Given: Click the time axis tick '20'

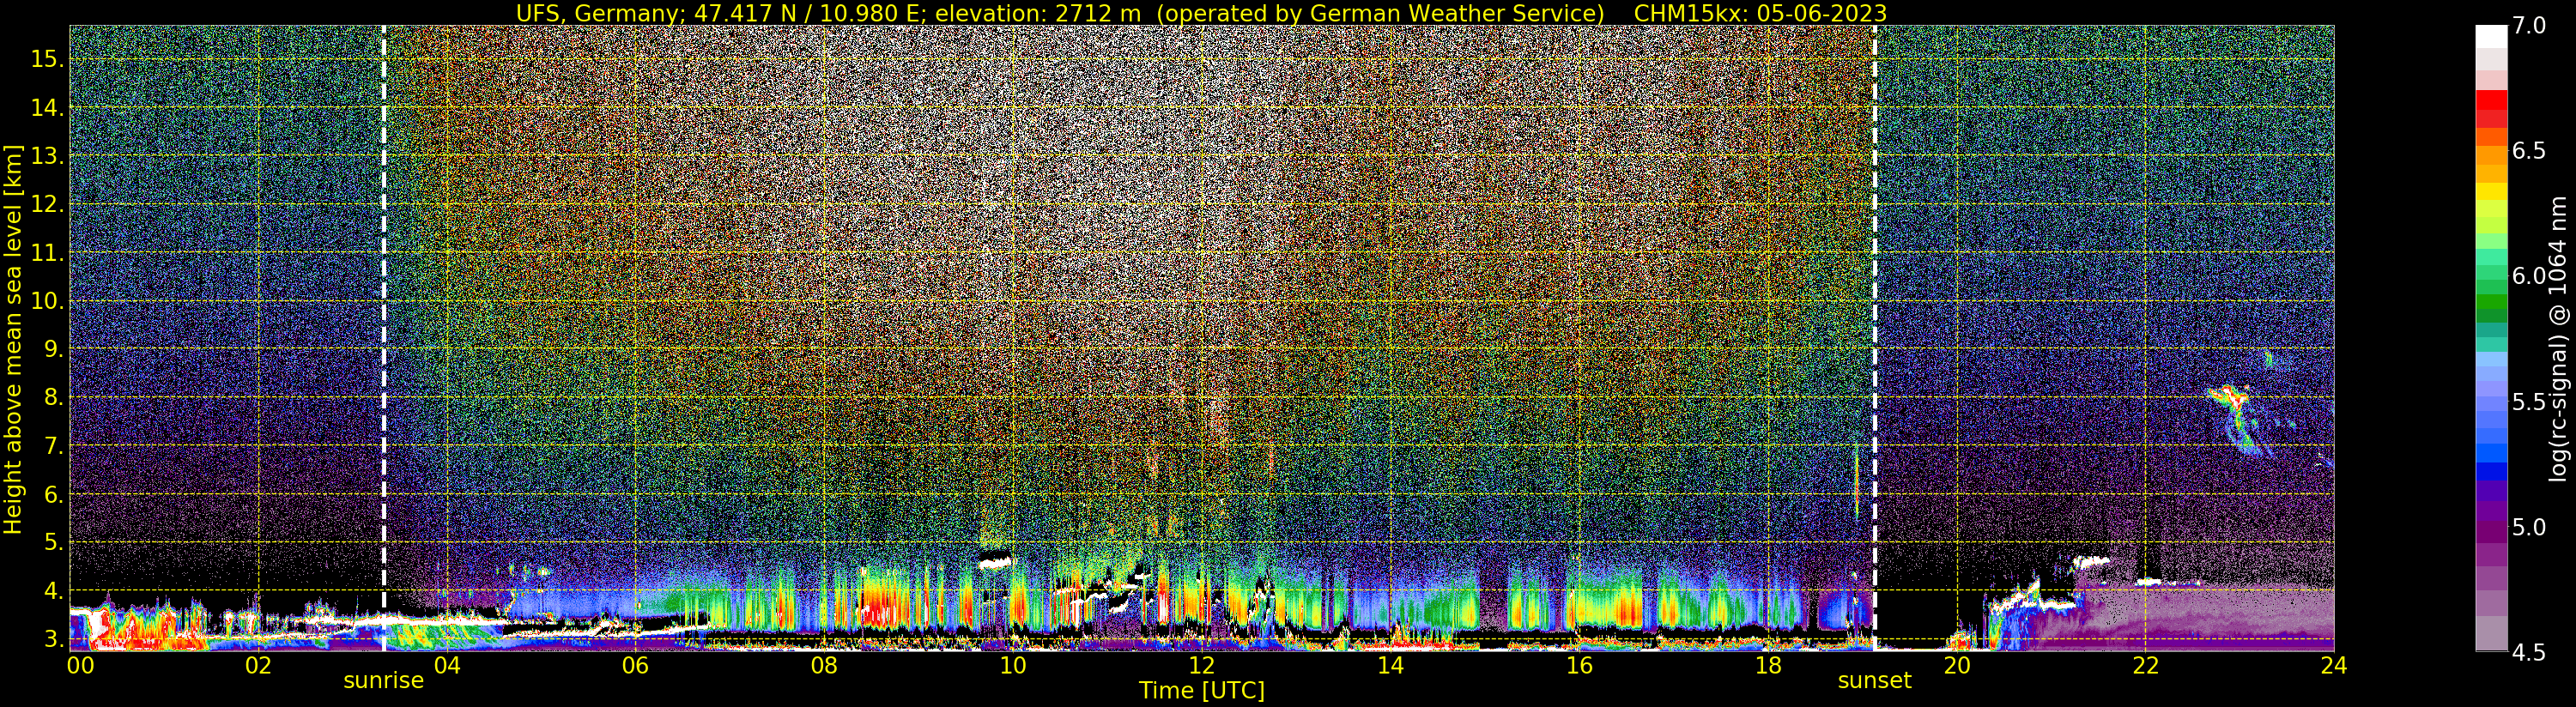Looking at the screenshot, I should coord(1956,664).
